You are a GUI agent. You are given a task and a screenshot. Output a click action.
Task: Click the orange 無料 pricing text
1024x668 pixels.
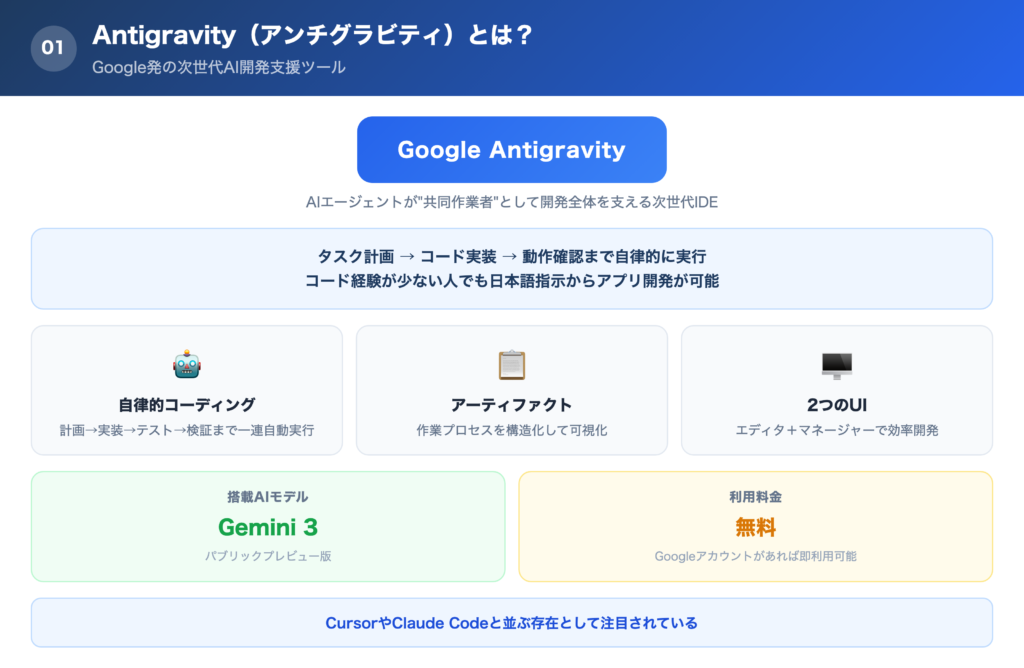[x=755, y=526]
